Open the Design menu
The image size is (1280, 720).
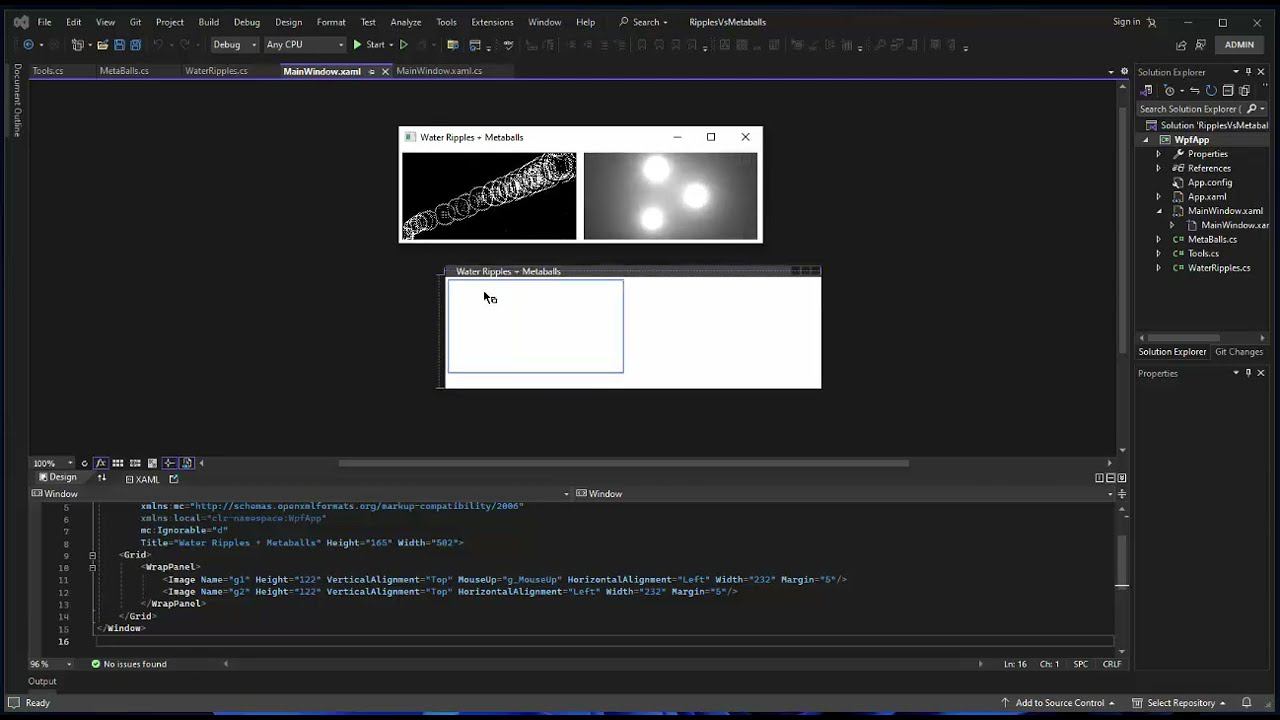coord(288,22)
